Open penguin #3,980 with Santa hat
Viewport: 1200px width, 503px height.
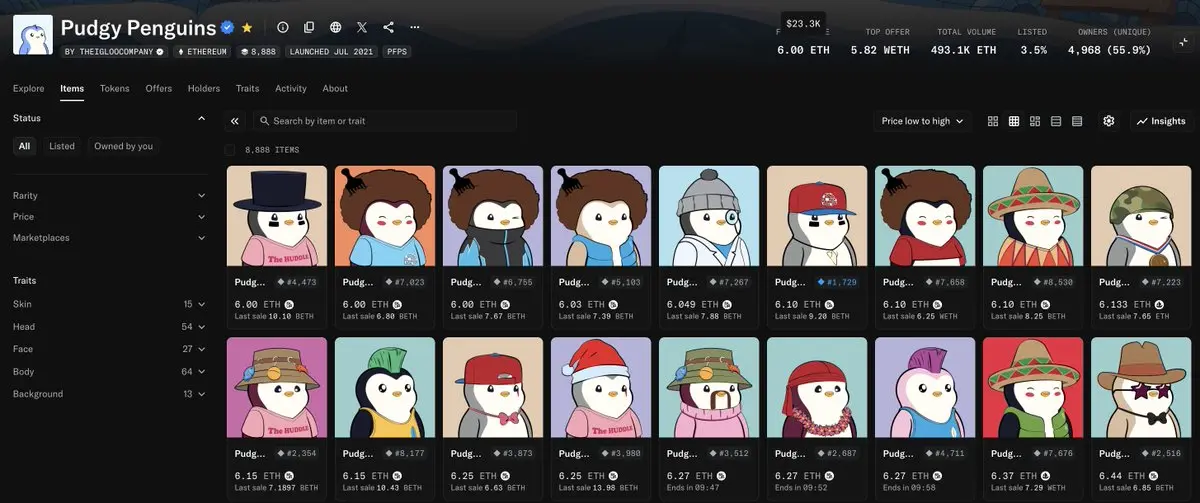click(601, 419)
